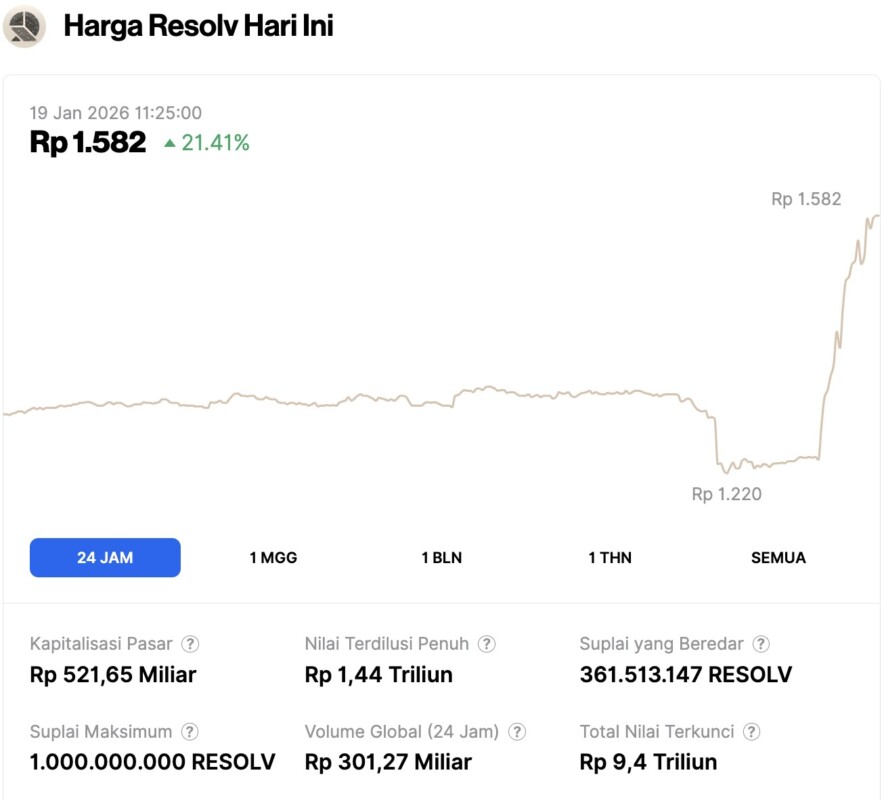This screenshot has height=800, width=884.
Task: Select the 24 JAM time range
Action: [x=105, y=558]
